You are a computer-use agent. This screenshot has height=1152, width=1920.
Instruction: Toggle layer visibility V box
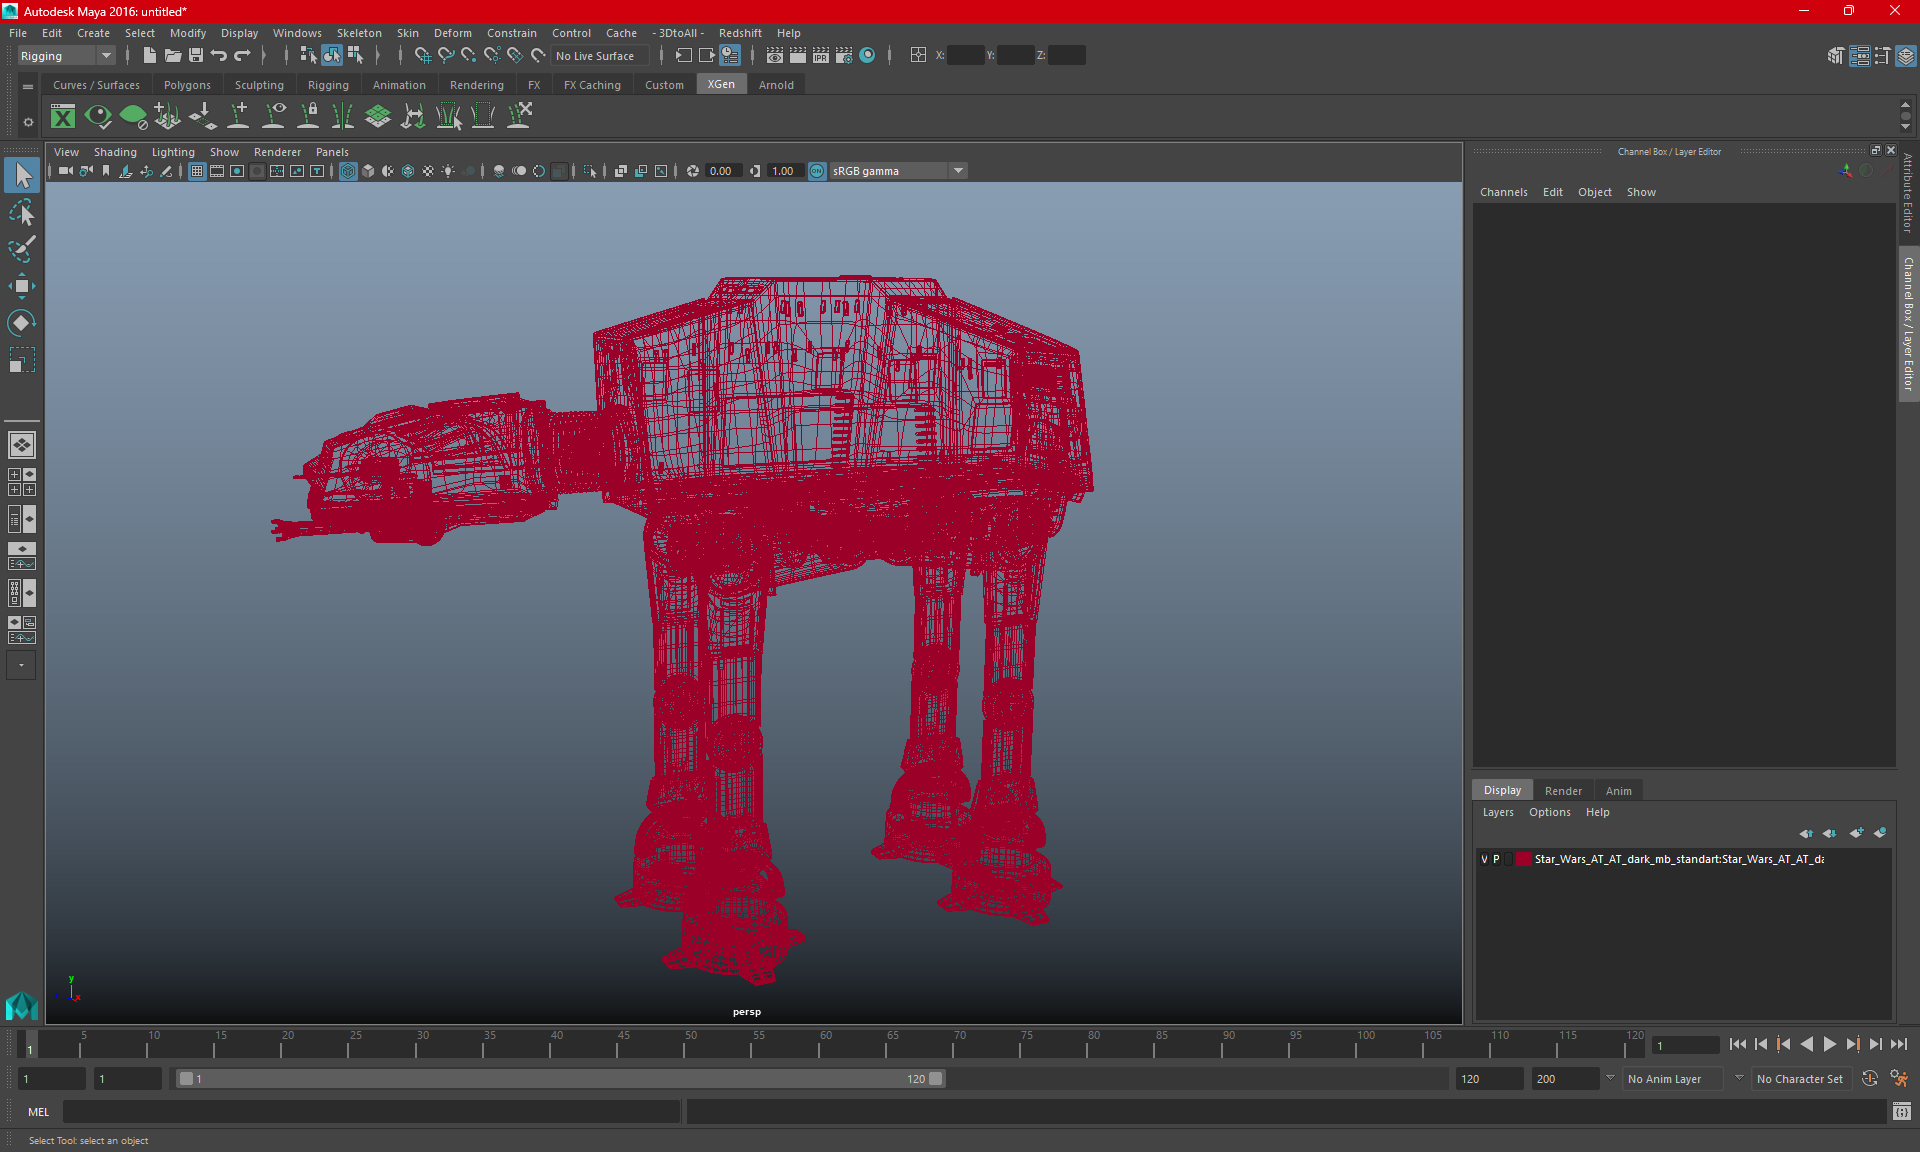(x=1484, y=859)
